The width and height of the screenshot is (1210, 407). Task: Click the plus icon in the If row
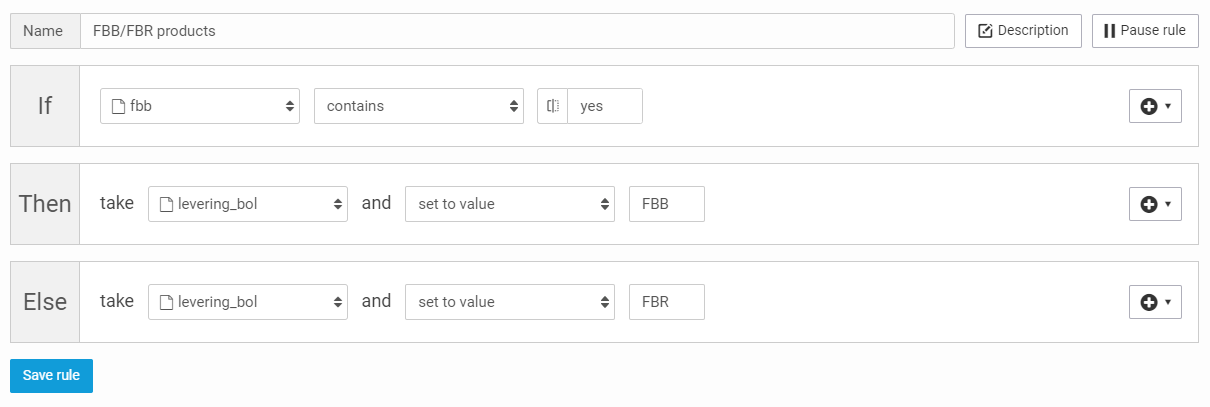click(x=1149, y=106)
